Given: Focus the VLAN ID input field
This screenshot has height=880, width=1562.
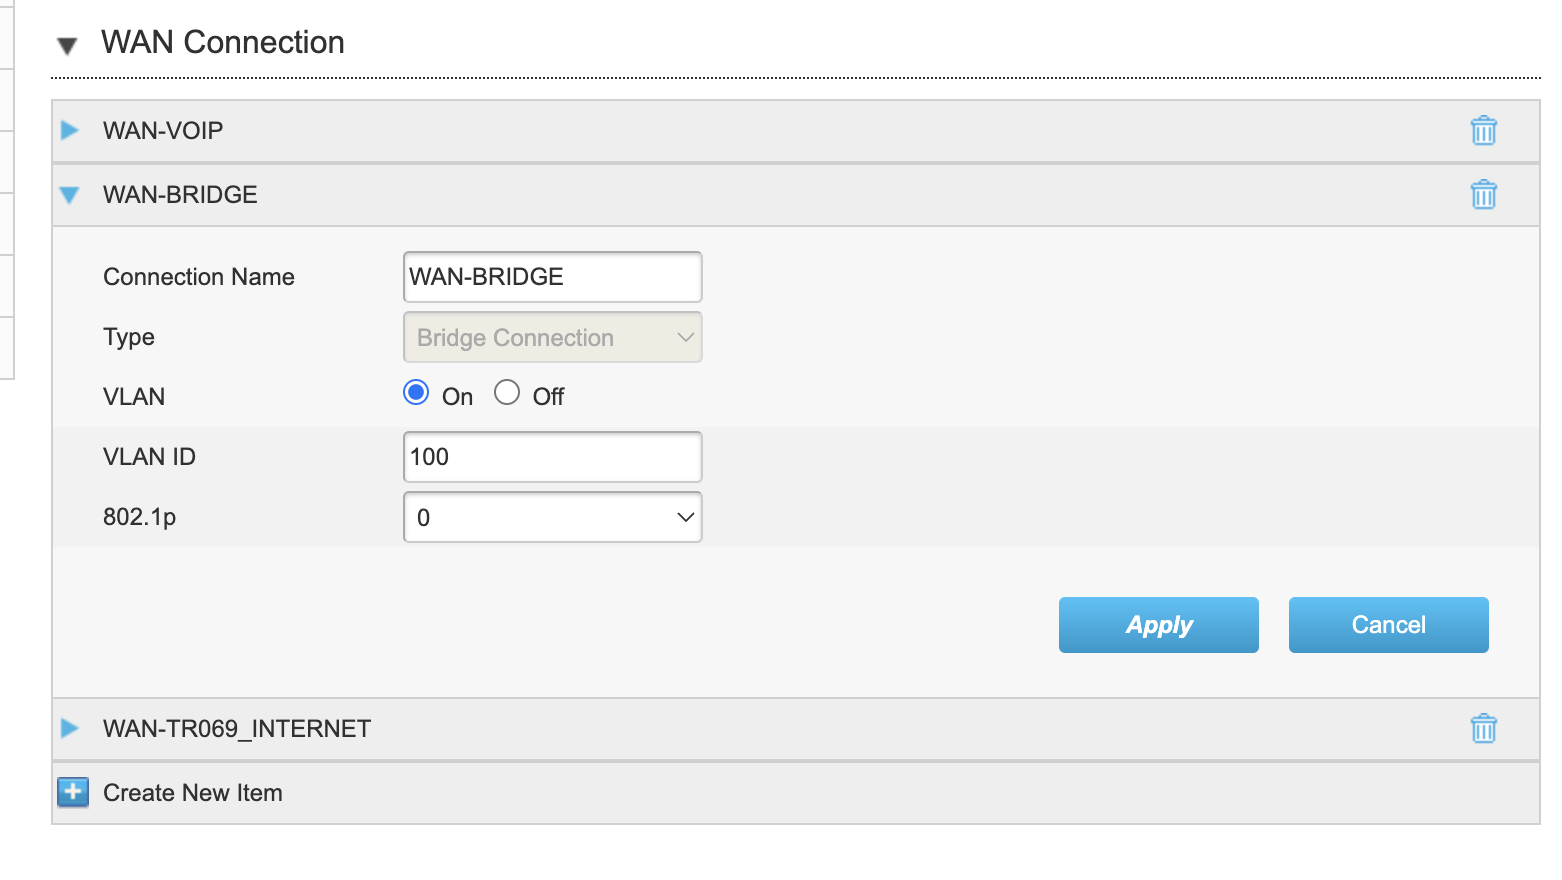Looking at the screenshot, I should 553,457.
